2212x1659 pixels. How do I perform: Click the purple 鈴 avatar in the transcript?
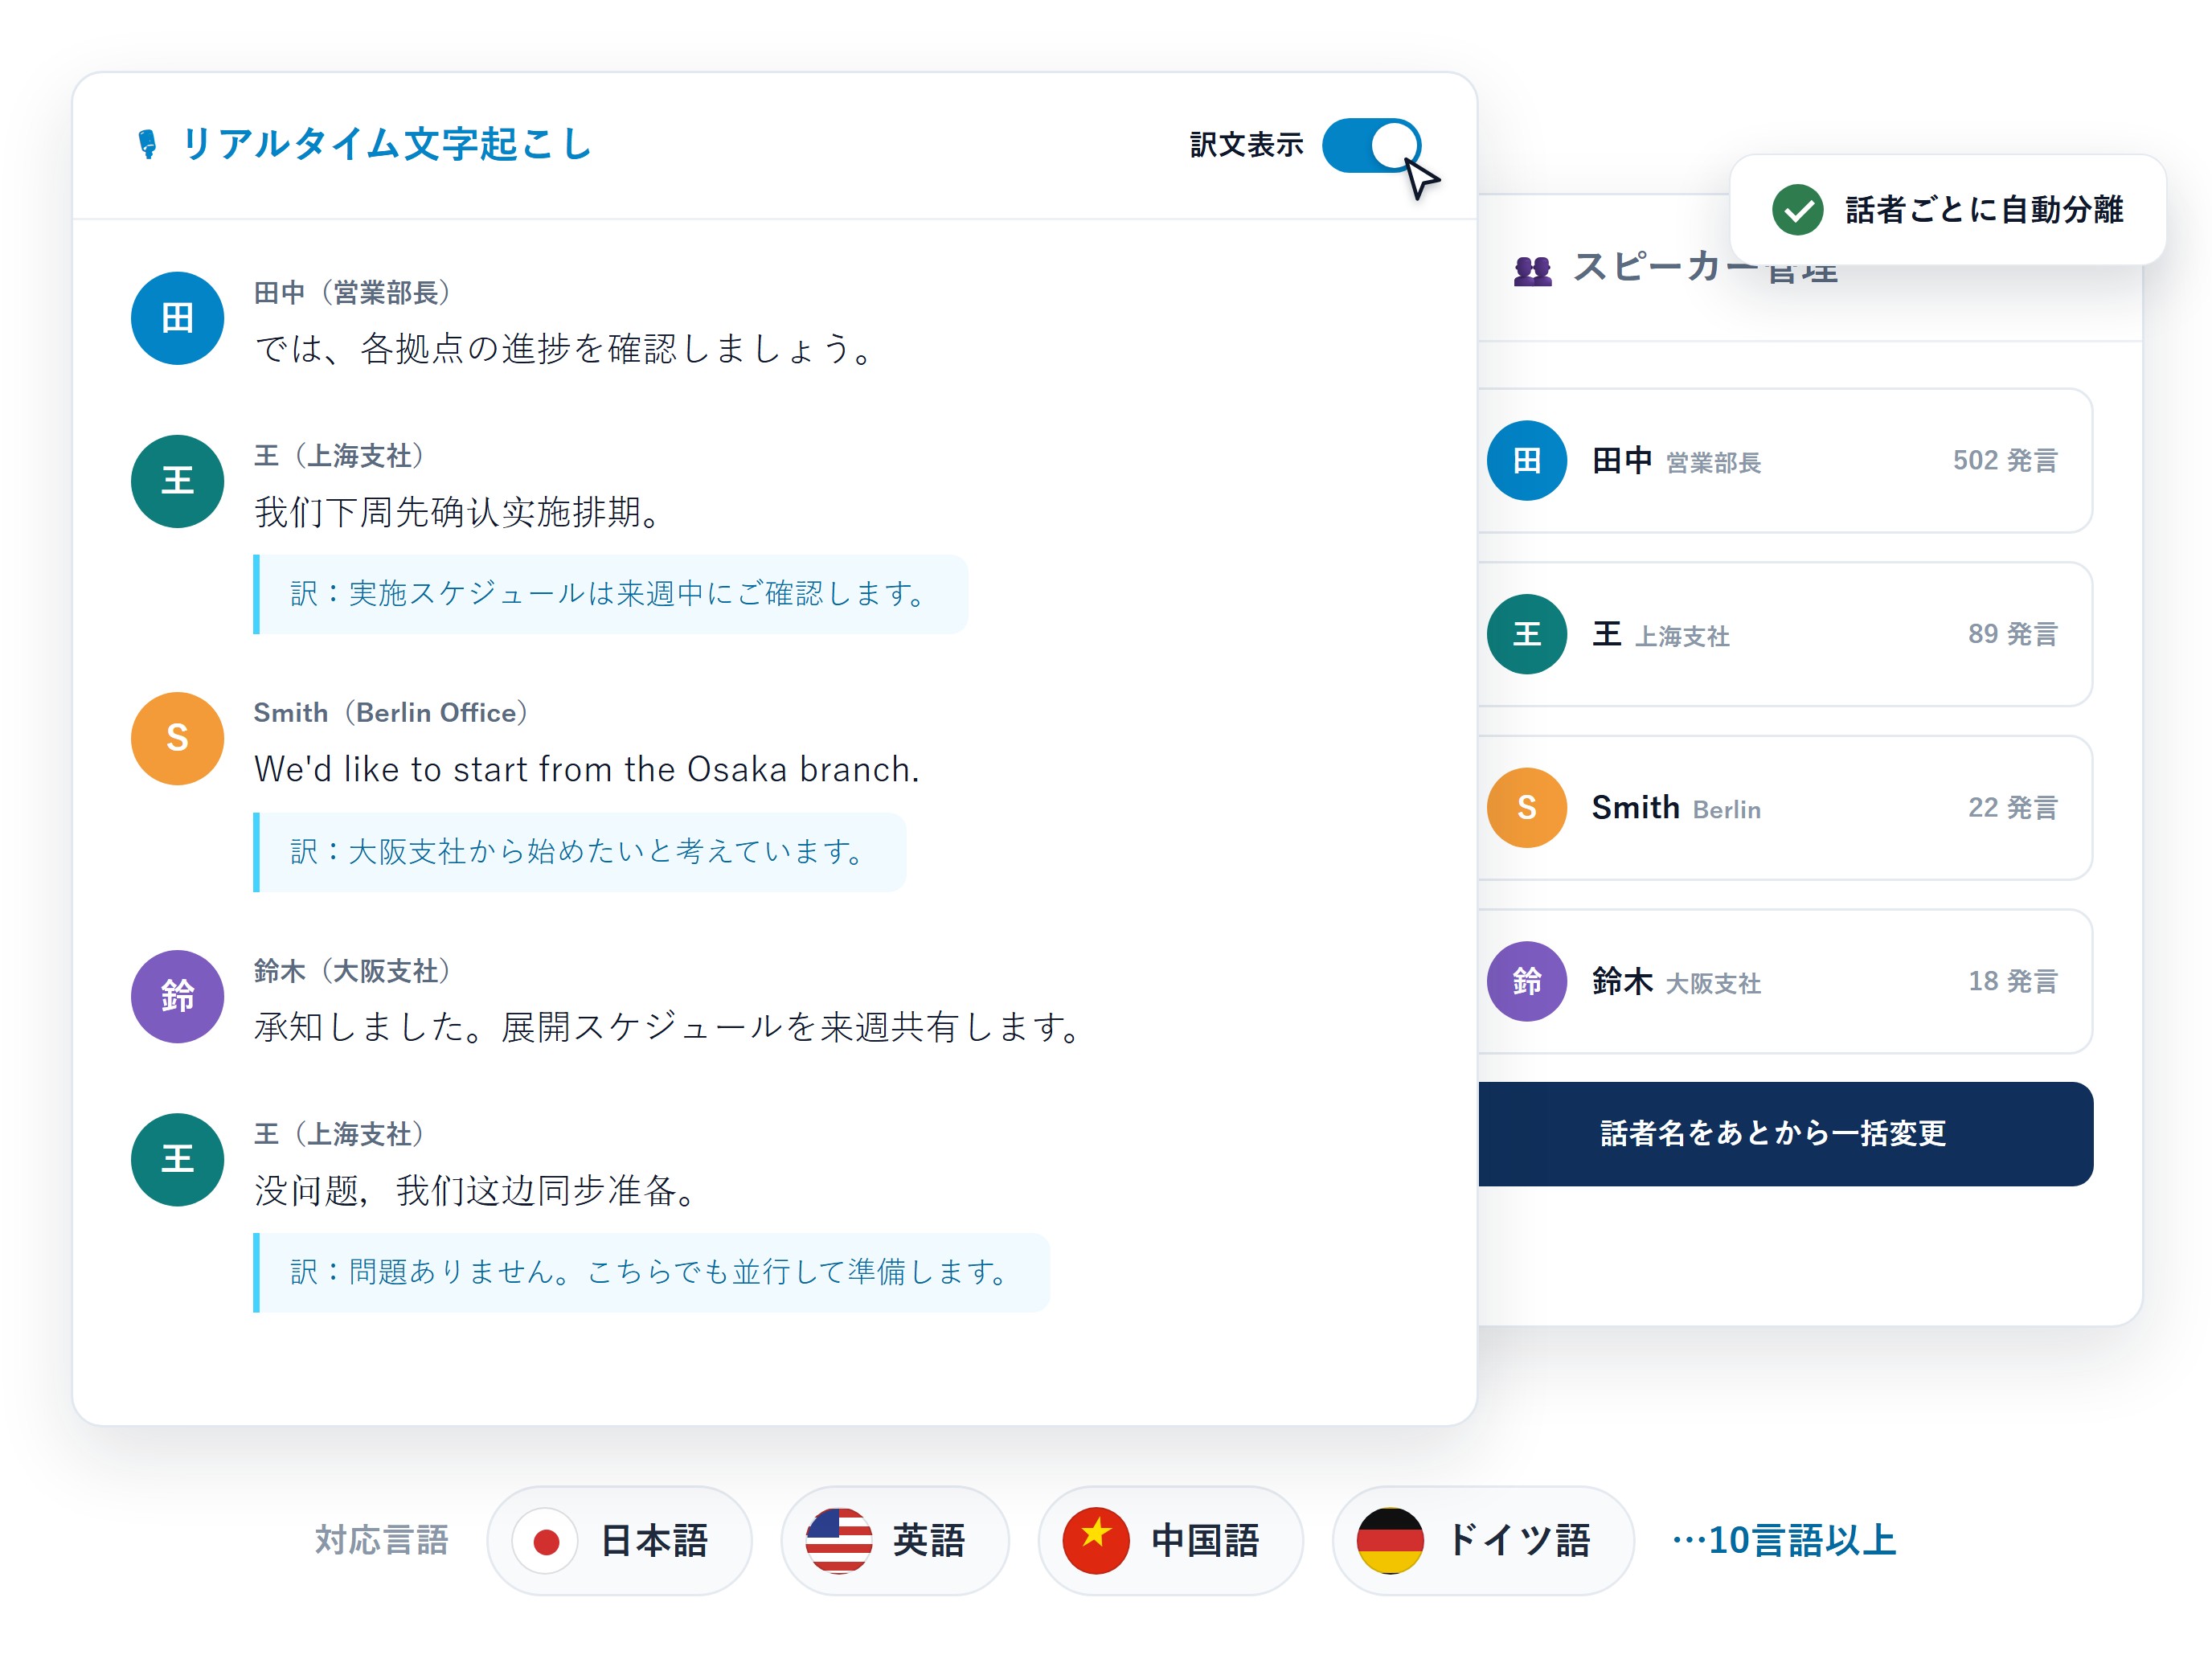tap(177, 996)
